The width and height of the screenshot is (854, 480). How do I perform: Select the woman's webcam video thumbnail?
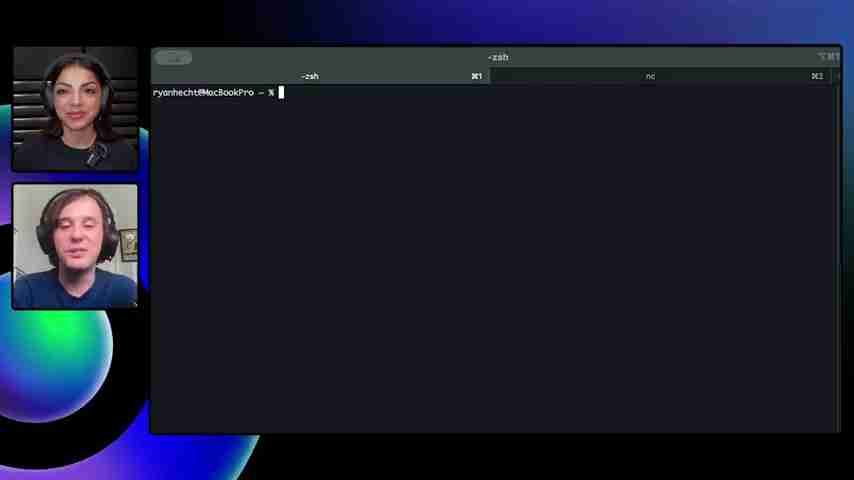coord(75,109)
